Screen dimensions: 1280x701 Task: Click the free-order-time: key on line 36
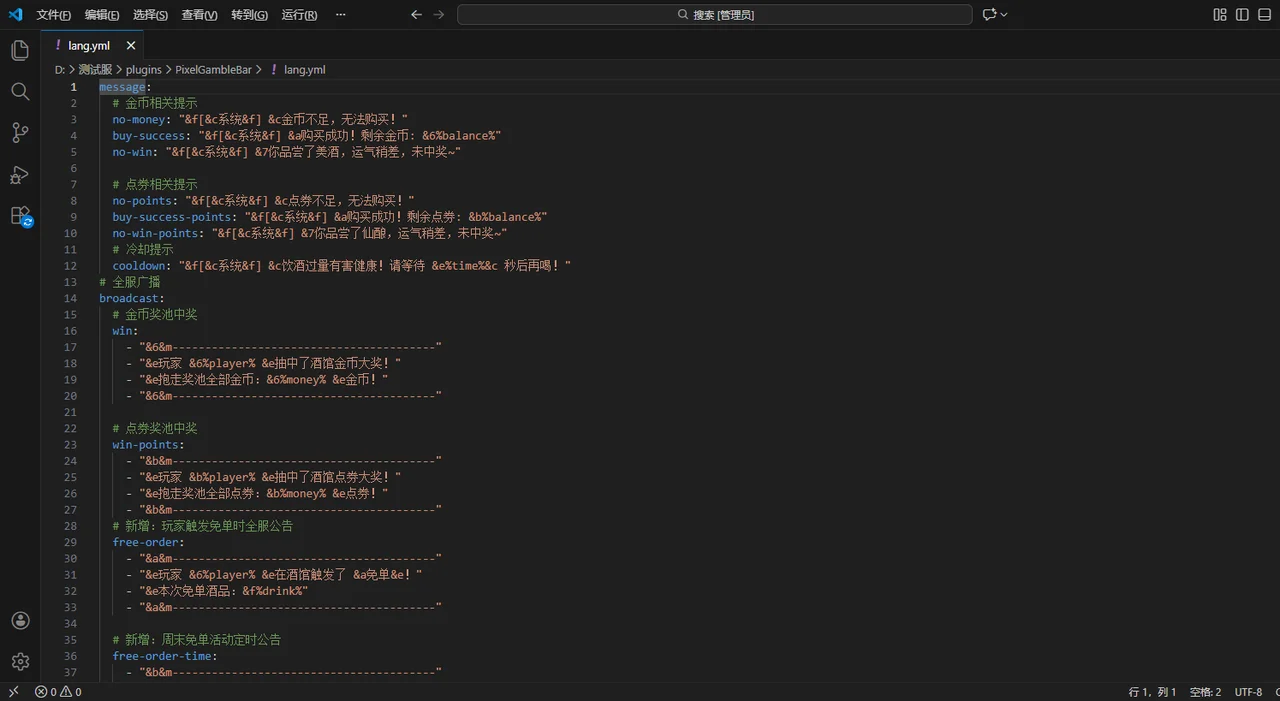(165, 656)
